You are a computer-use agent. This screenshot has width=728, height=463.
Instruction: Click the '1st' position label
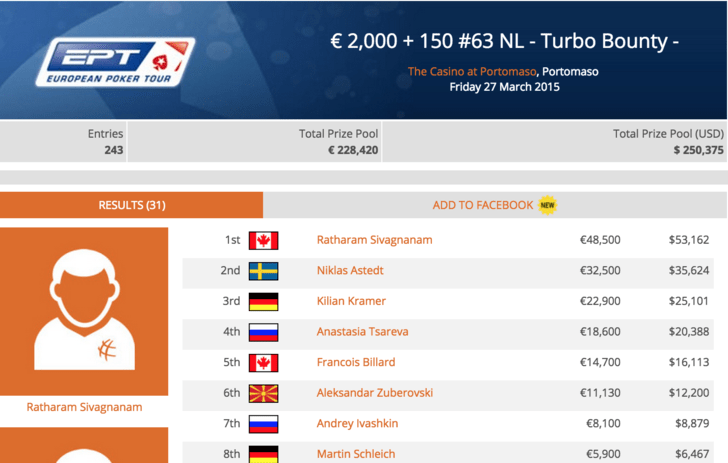[x=233, y=240]
